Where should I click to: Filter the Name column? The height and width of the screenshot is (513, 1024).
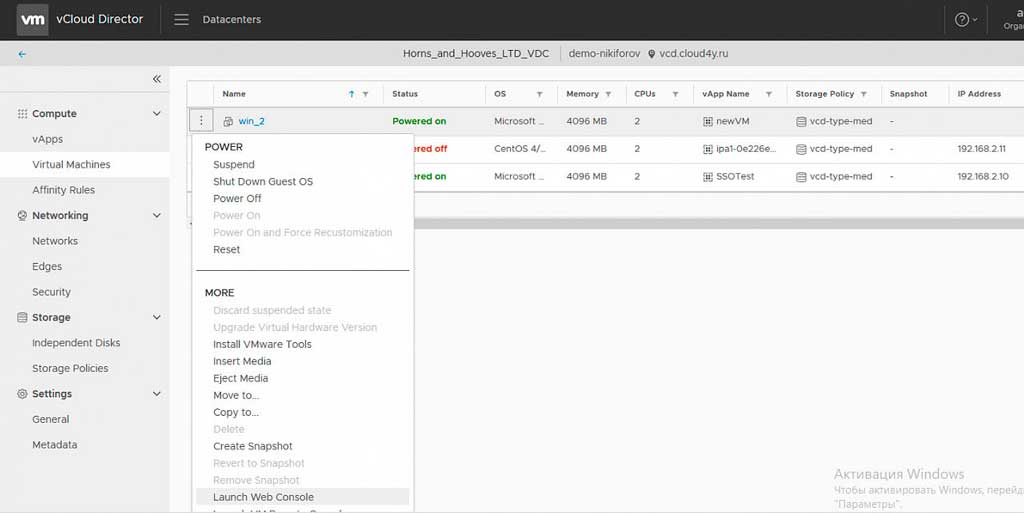[366, 94]
